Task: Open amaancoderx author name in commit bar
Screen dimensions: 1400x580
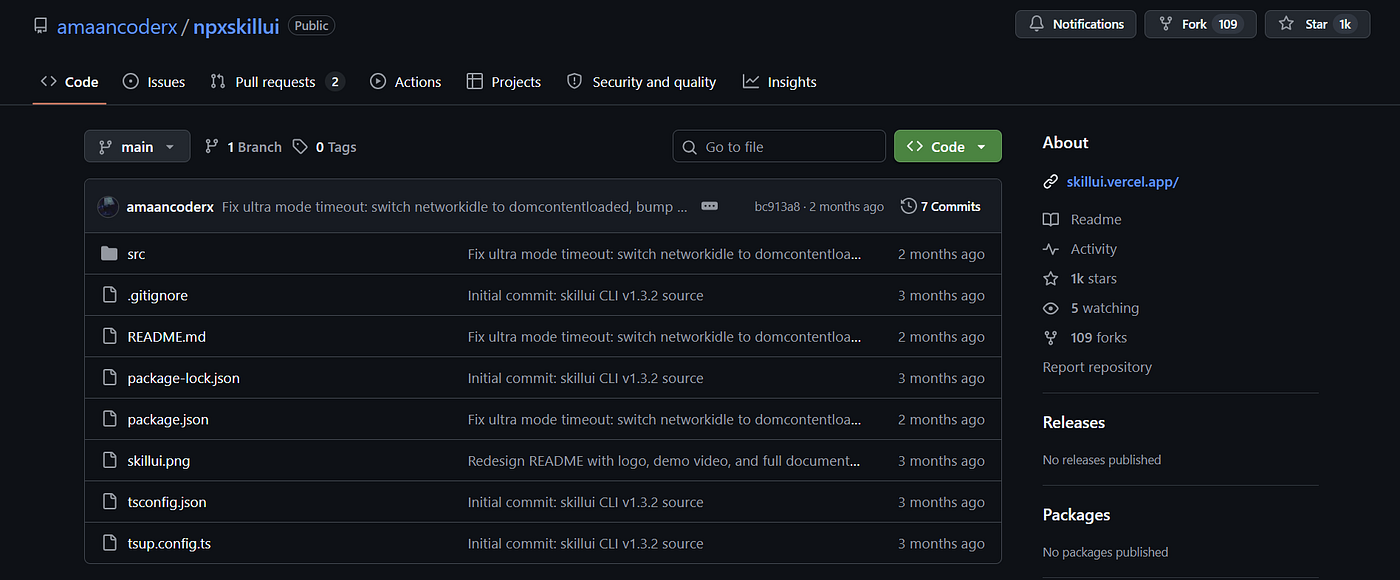Action: click(x=170, y=207)
